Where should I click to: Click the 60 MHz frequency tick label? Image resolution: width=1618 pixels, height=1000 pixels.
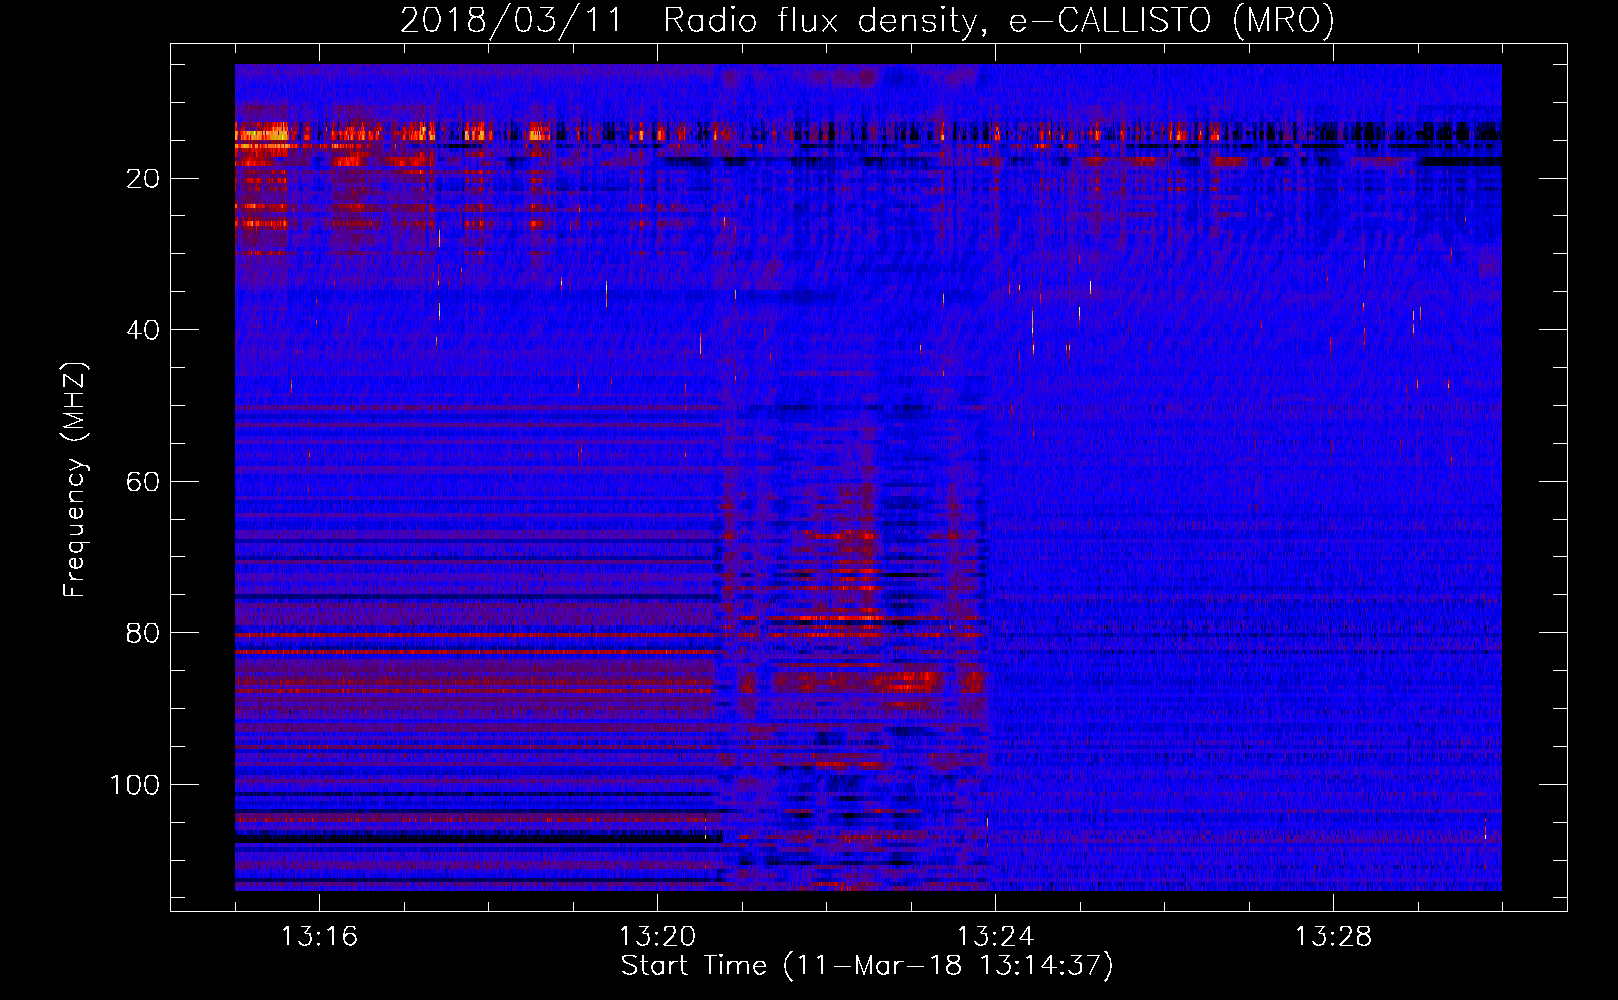click(x=143, y=482)
